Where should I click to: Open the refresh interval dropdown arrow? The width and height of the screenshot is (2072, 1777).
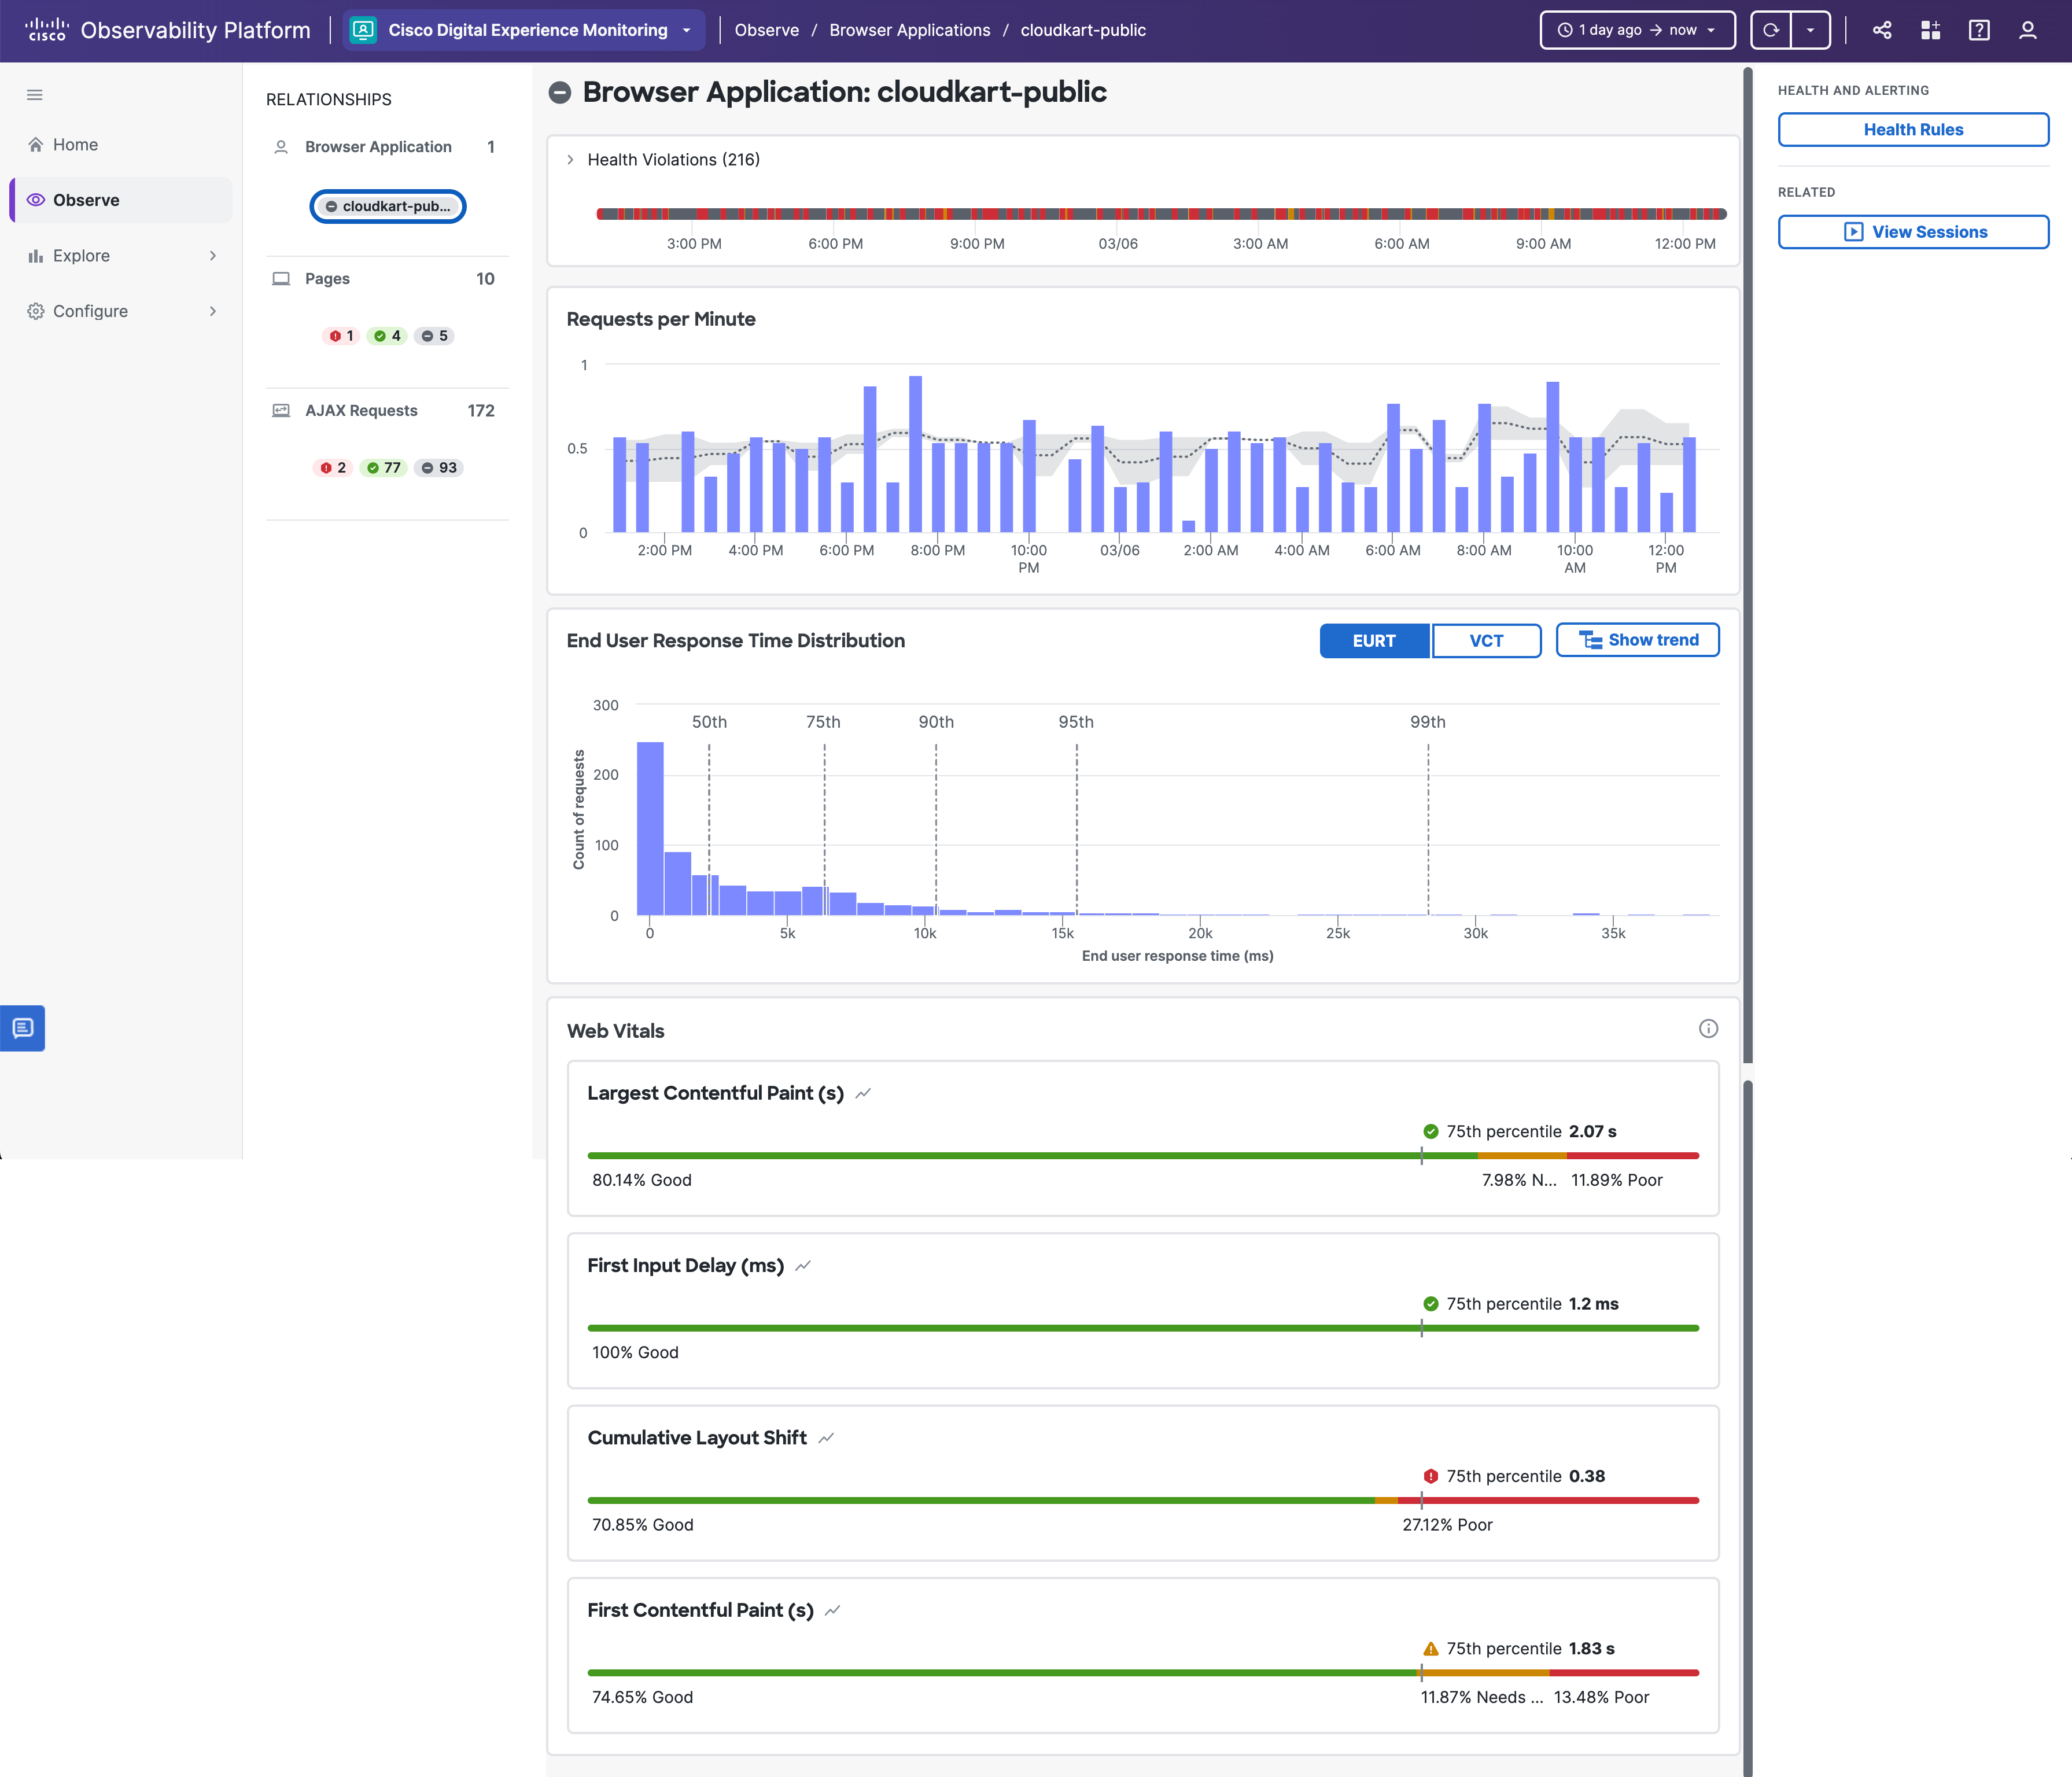(x=1810, y=30)
